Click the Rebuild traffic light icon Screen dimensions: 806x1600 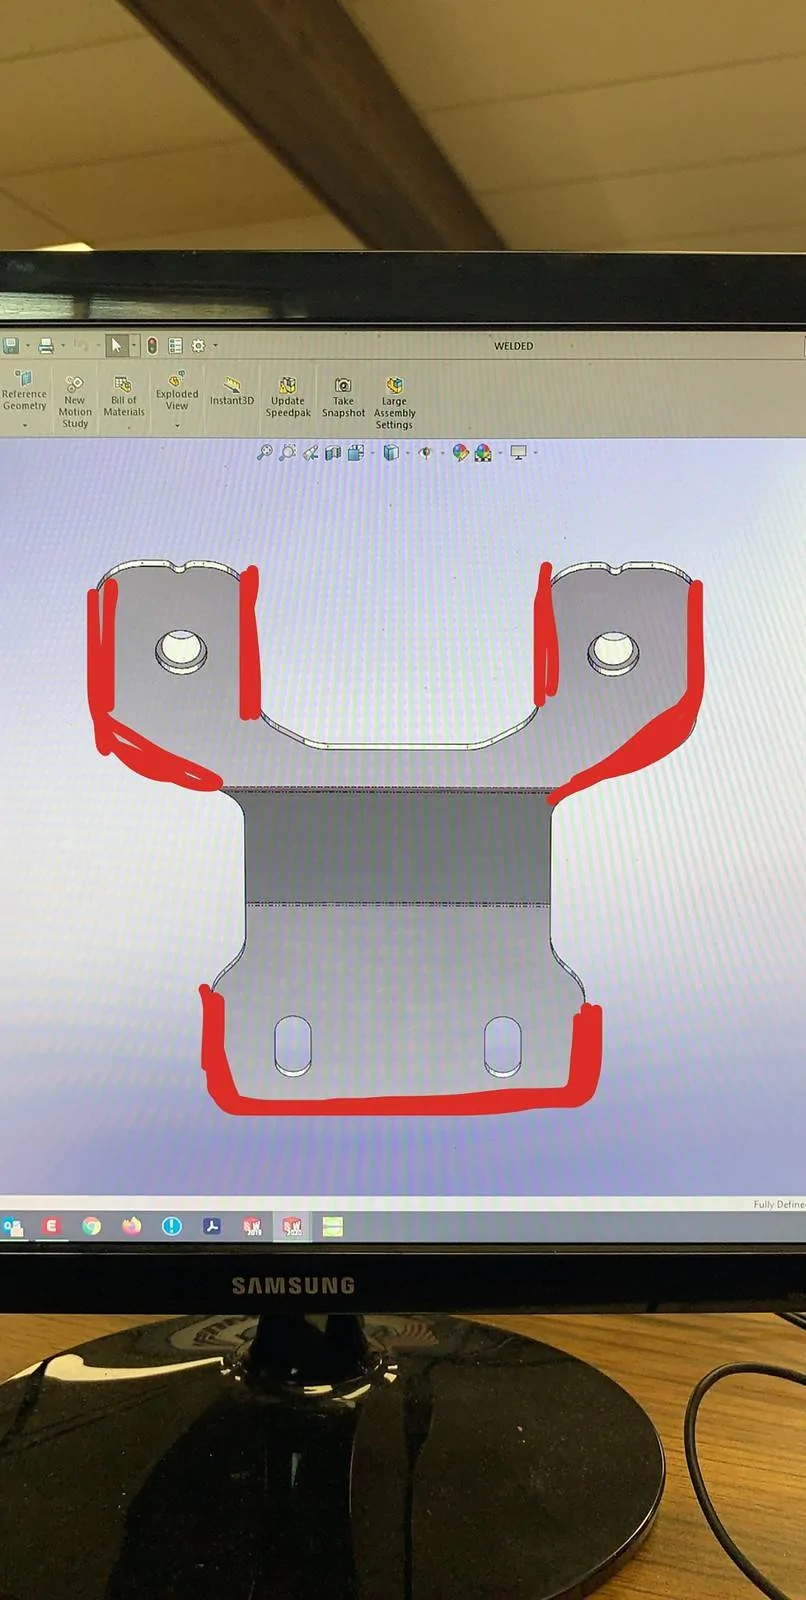point(152,346)
